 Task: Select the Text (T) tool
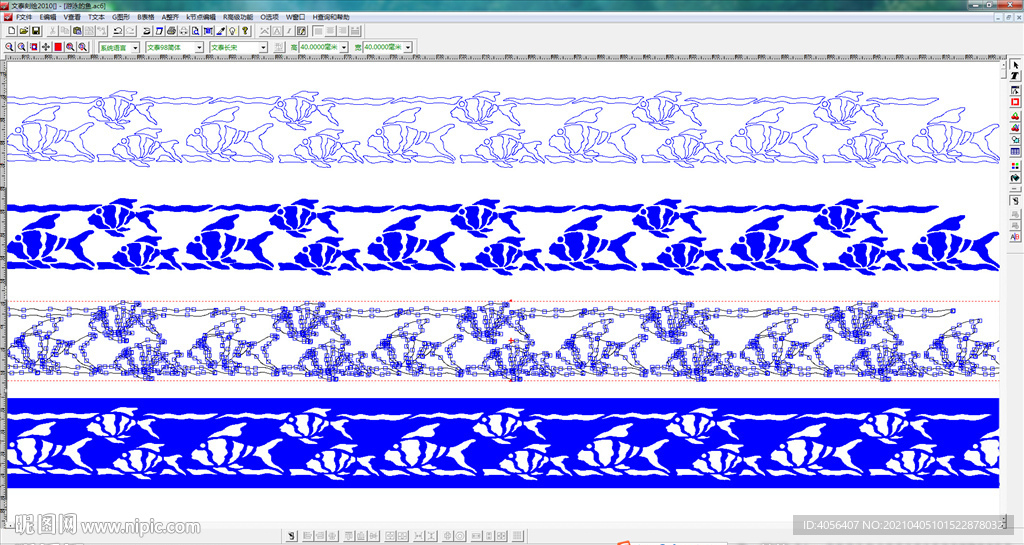[x=1015, y=77]
